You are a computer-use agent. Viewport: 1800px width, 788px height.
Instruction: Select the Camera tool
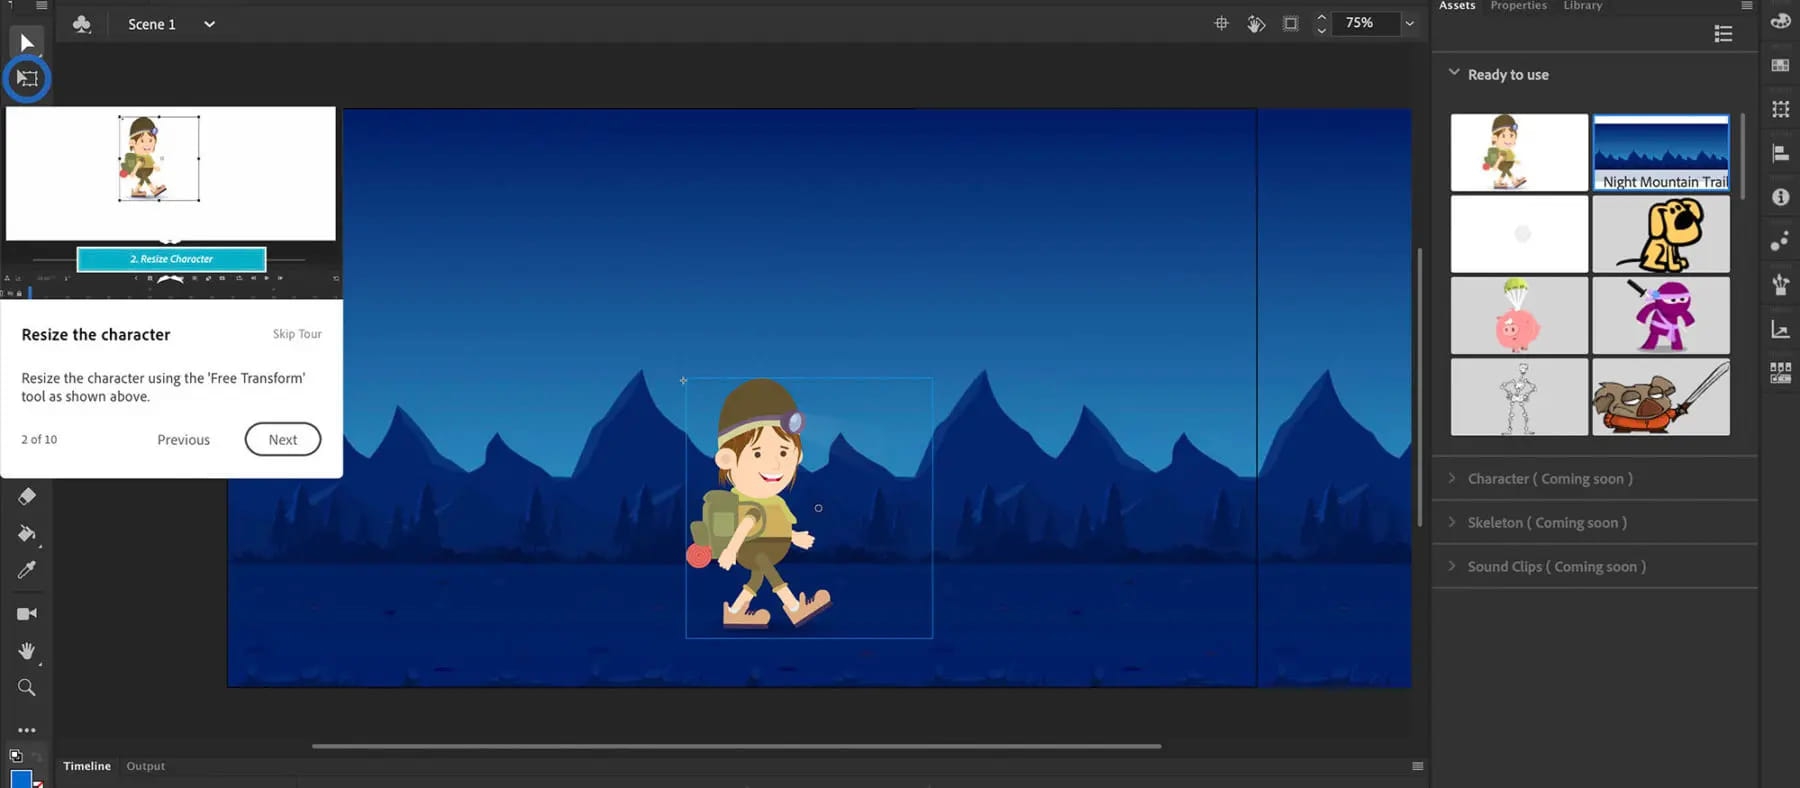[27, 614]
